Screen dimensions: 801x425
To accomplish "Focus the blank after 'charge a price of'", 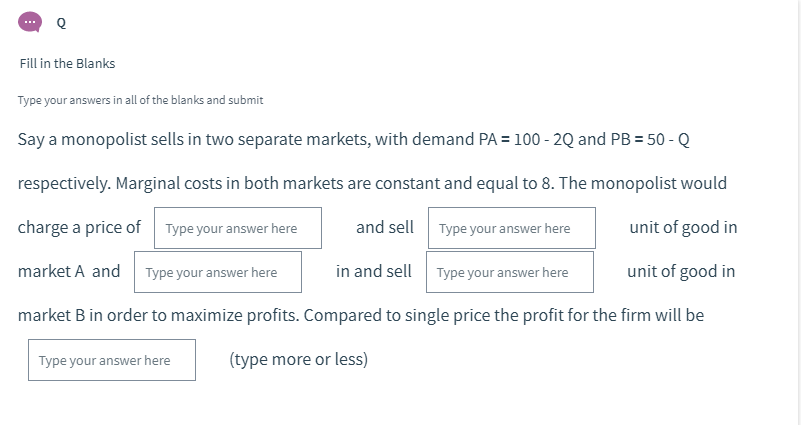I will click(238, 228).
